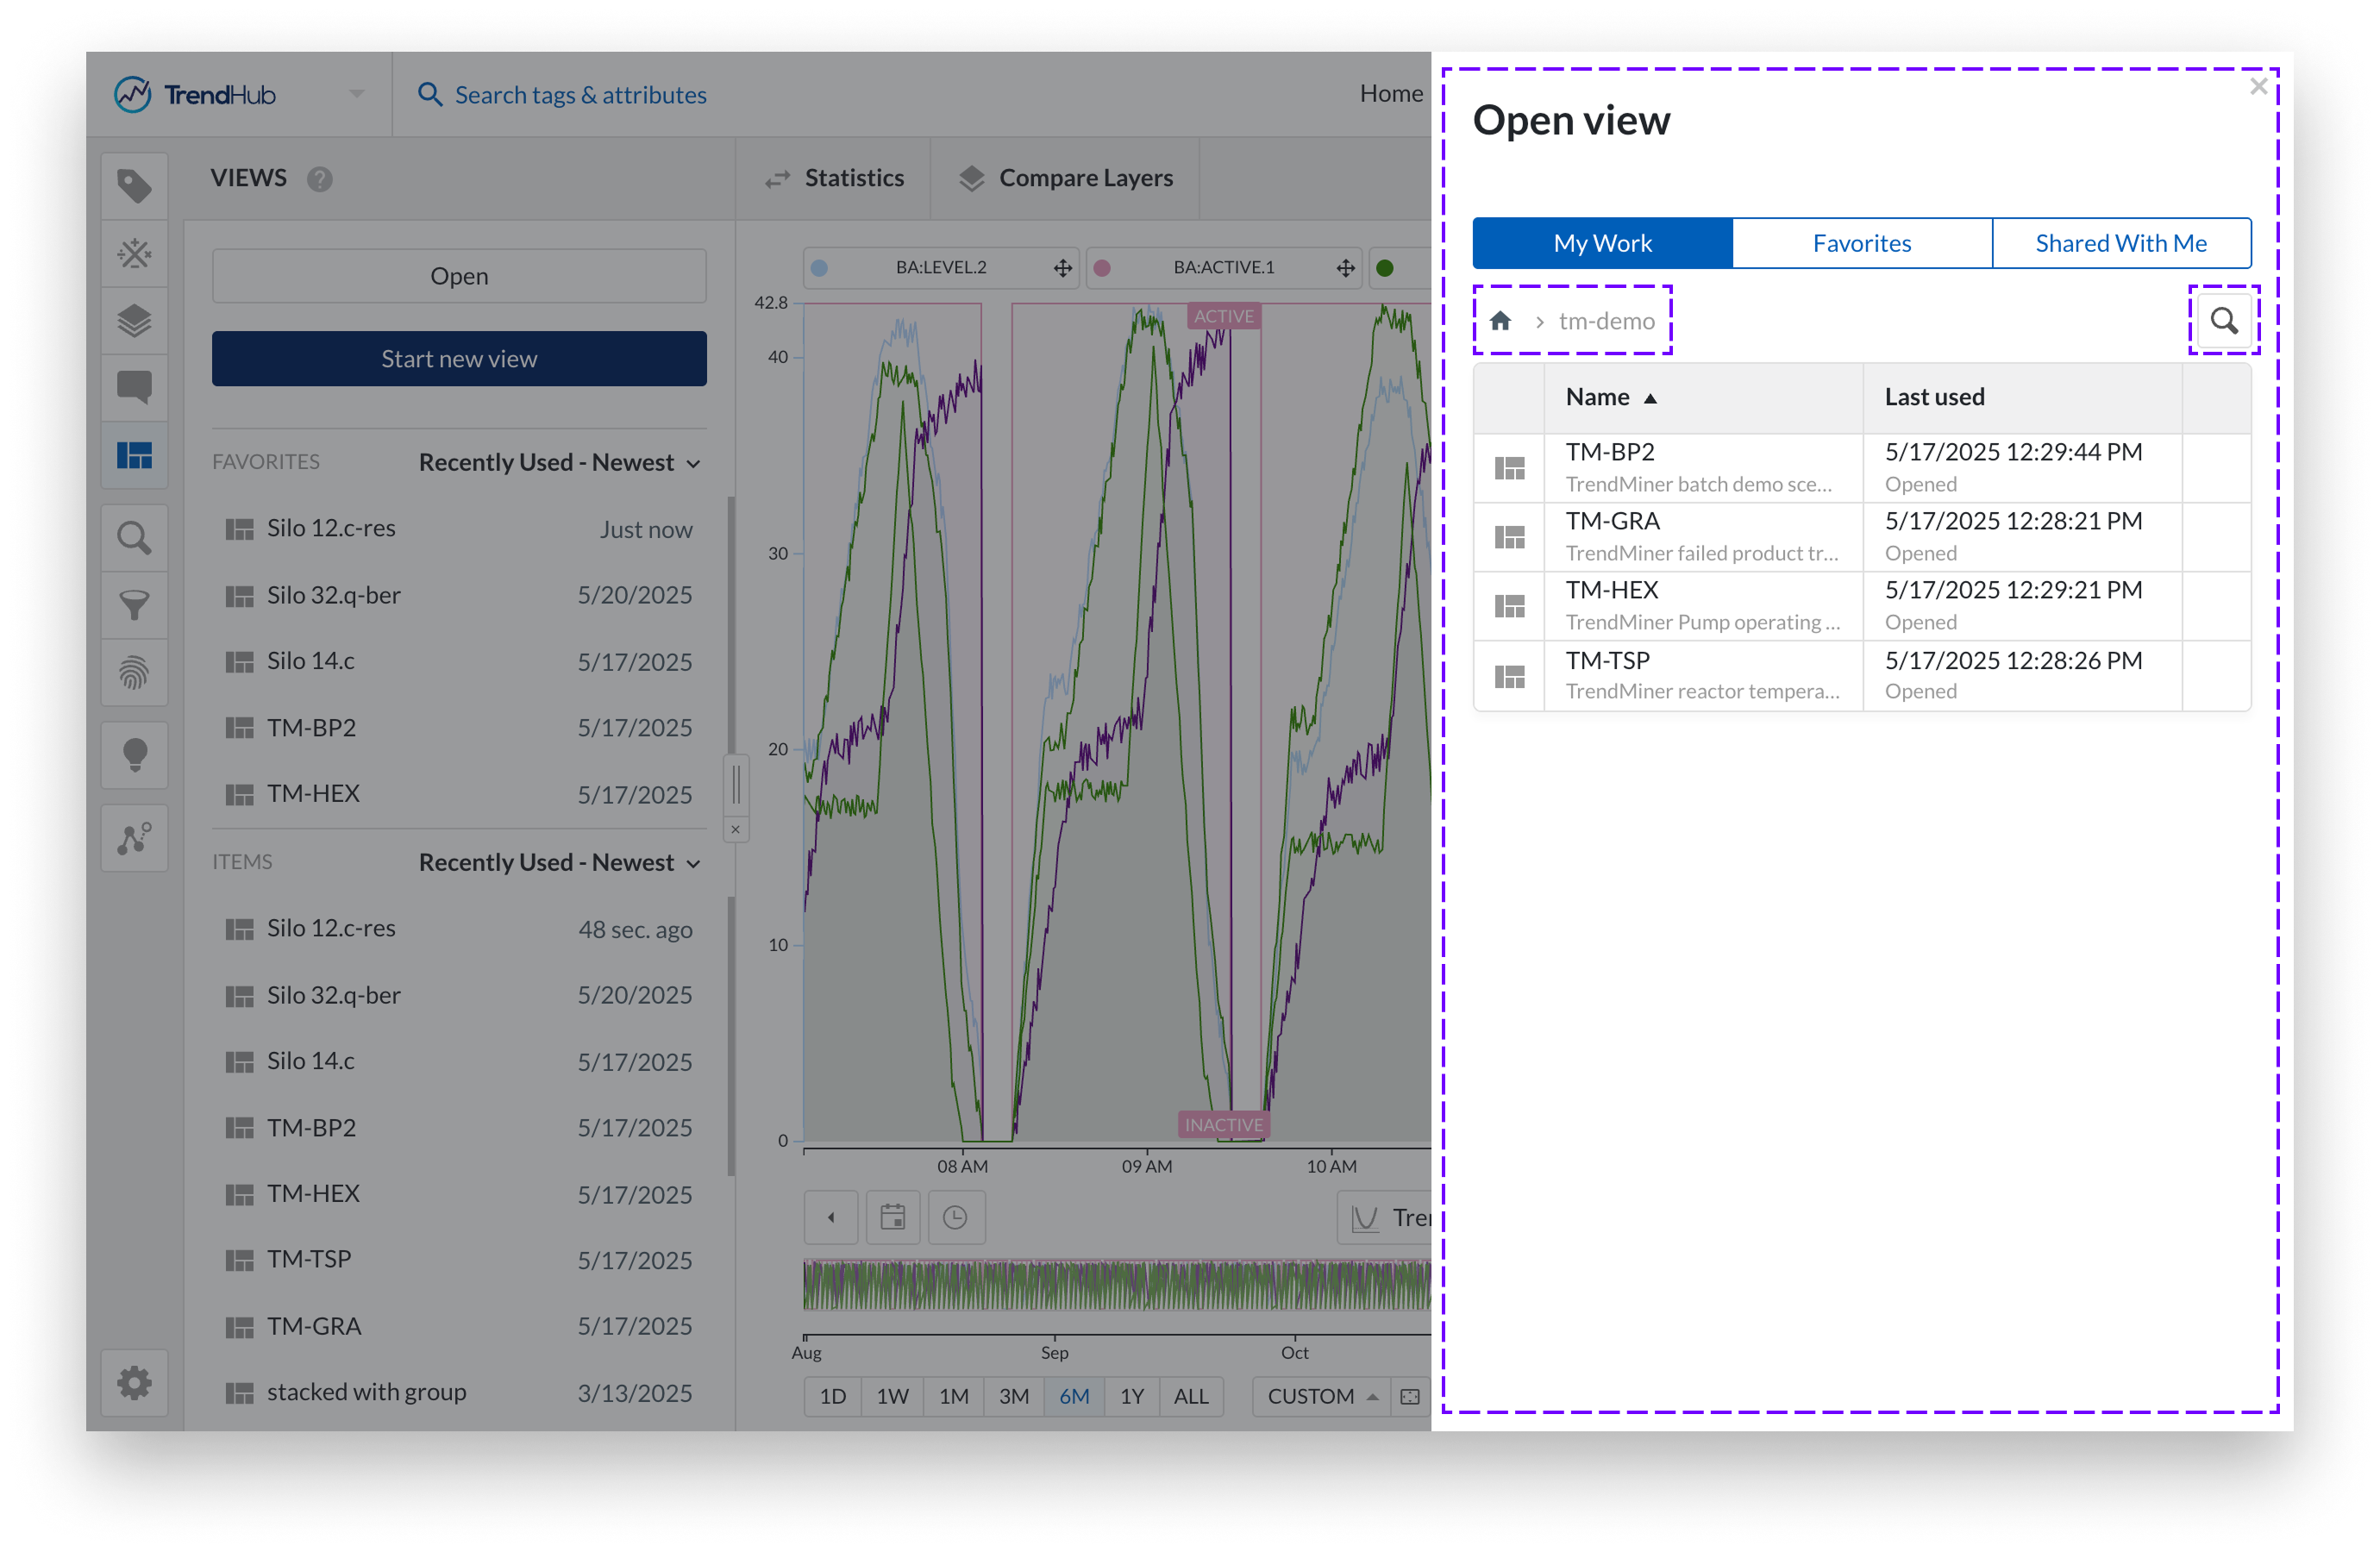
Task: Switch to the Shared With Me tab
Action: (x=2120, y=243)
